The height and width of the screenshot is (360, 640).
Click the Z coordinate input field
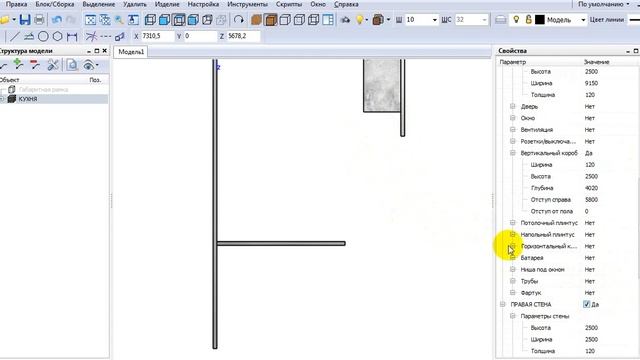point(243,36)
